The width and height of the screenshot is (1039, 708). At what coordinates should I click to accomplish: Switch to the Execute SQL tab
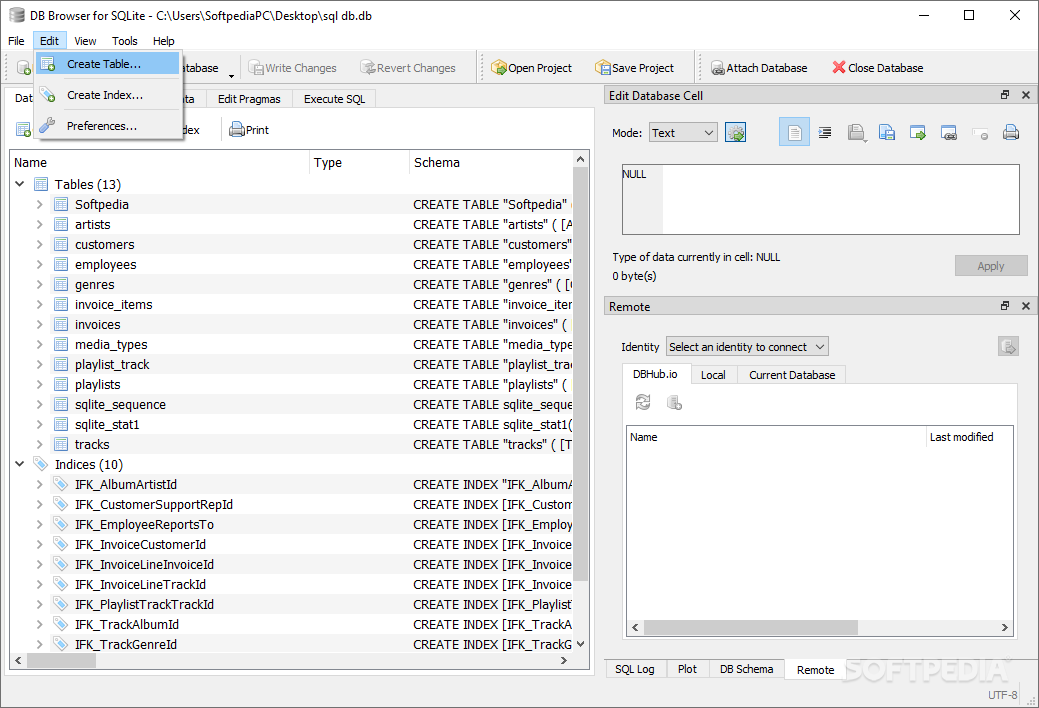click(335, 99)
